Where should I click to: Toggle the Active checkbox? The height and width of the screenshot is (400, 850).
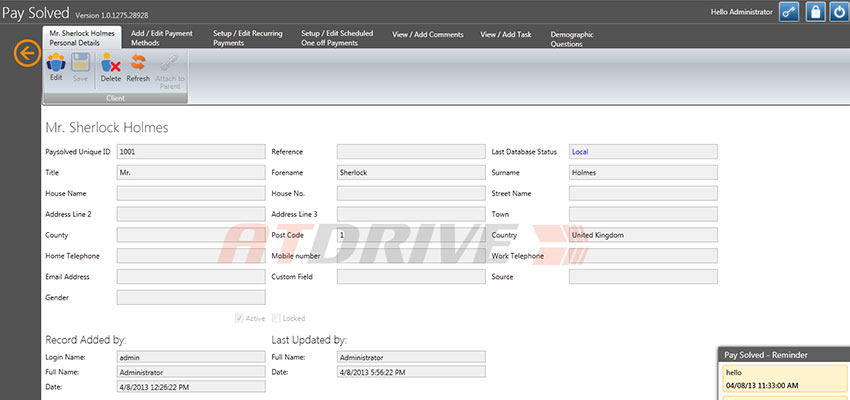coord(239,318)
